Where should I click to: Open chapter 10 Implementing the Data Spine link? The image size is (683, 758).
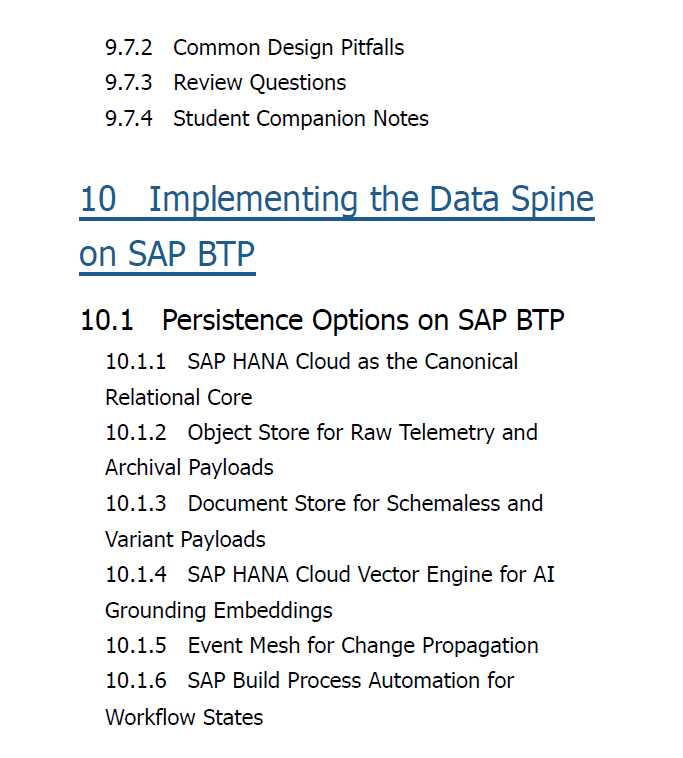pos(337,200)
